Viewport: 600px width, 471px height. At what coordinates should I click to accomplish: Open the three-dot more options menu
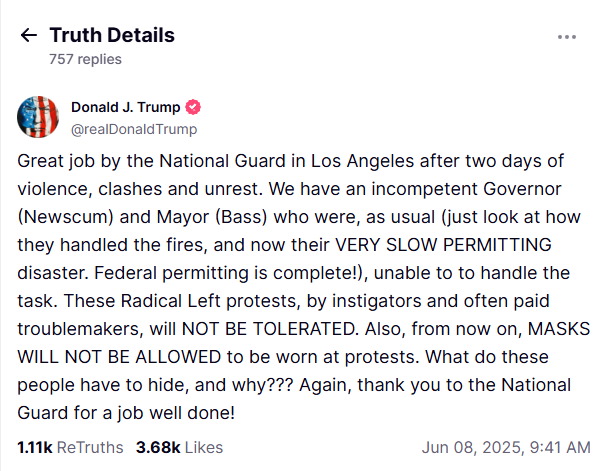pos(566,37)
